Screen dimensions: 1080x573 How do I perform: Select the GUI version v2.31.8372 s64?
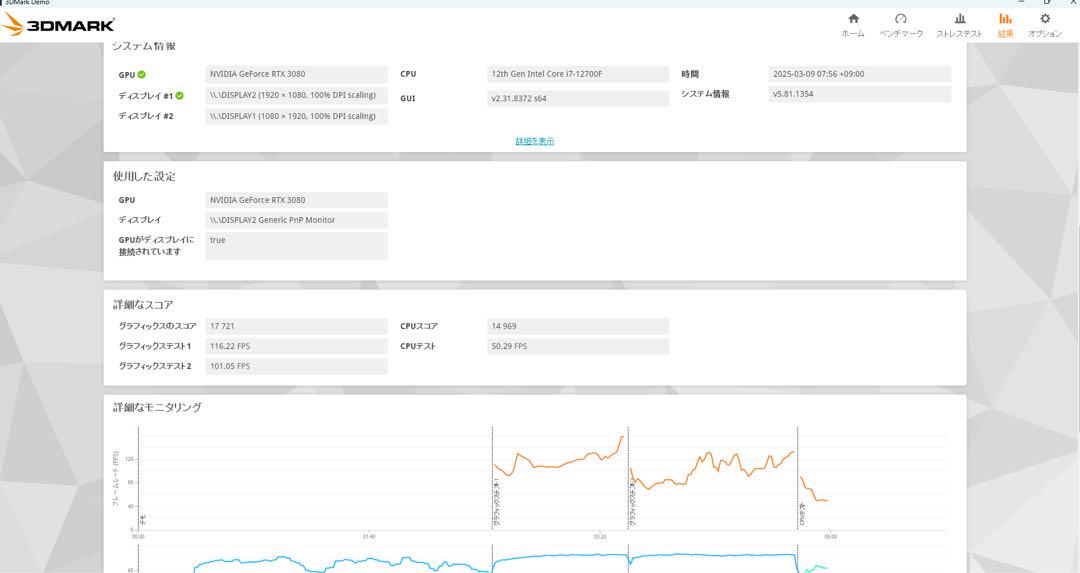click(578, 98)
